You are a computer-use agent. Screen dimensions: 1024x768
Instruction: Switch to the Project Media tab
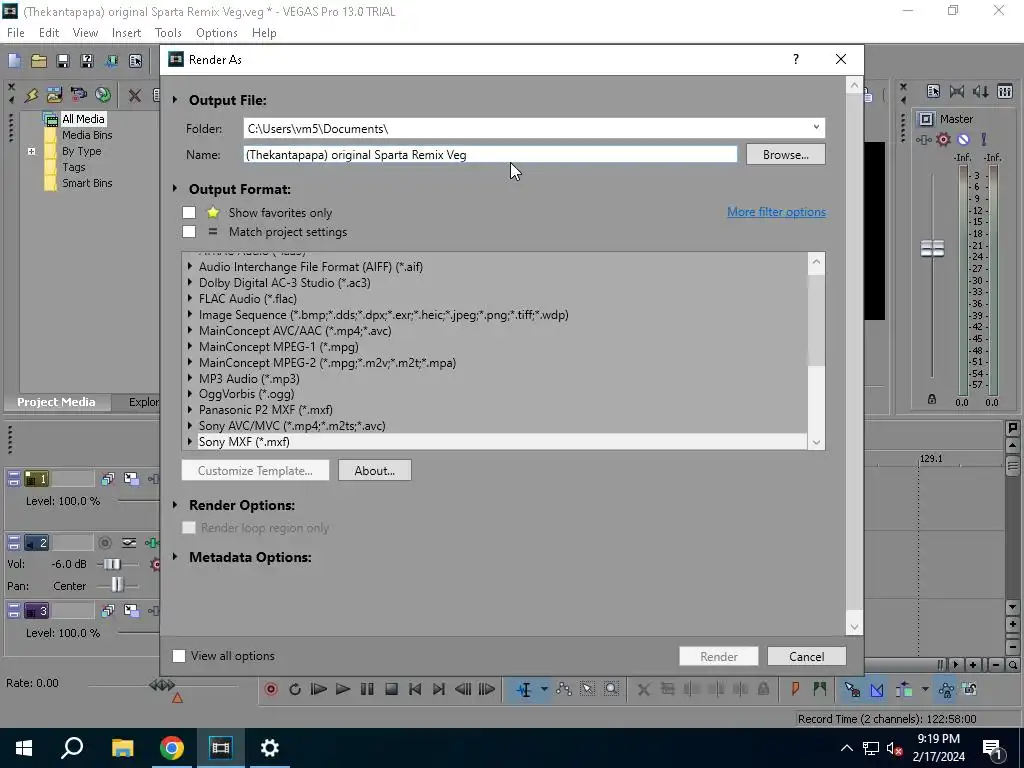pos(56,402)
